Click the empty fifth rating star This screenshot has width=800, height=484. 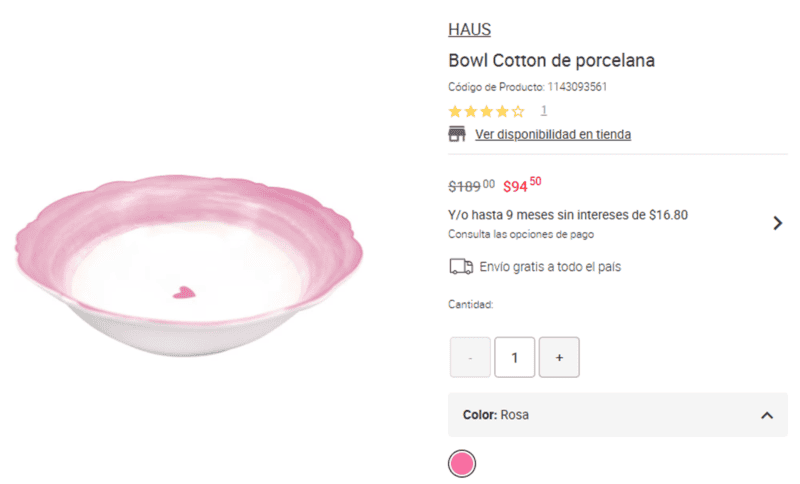(x=518, y=111)
